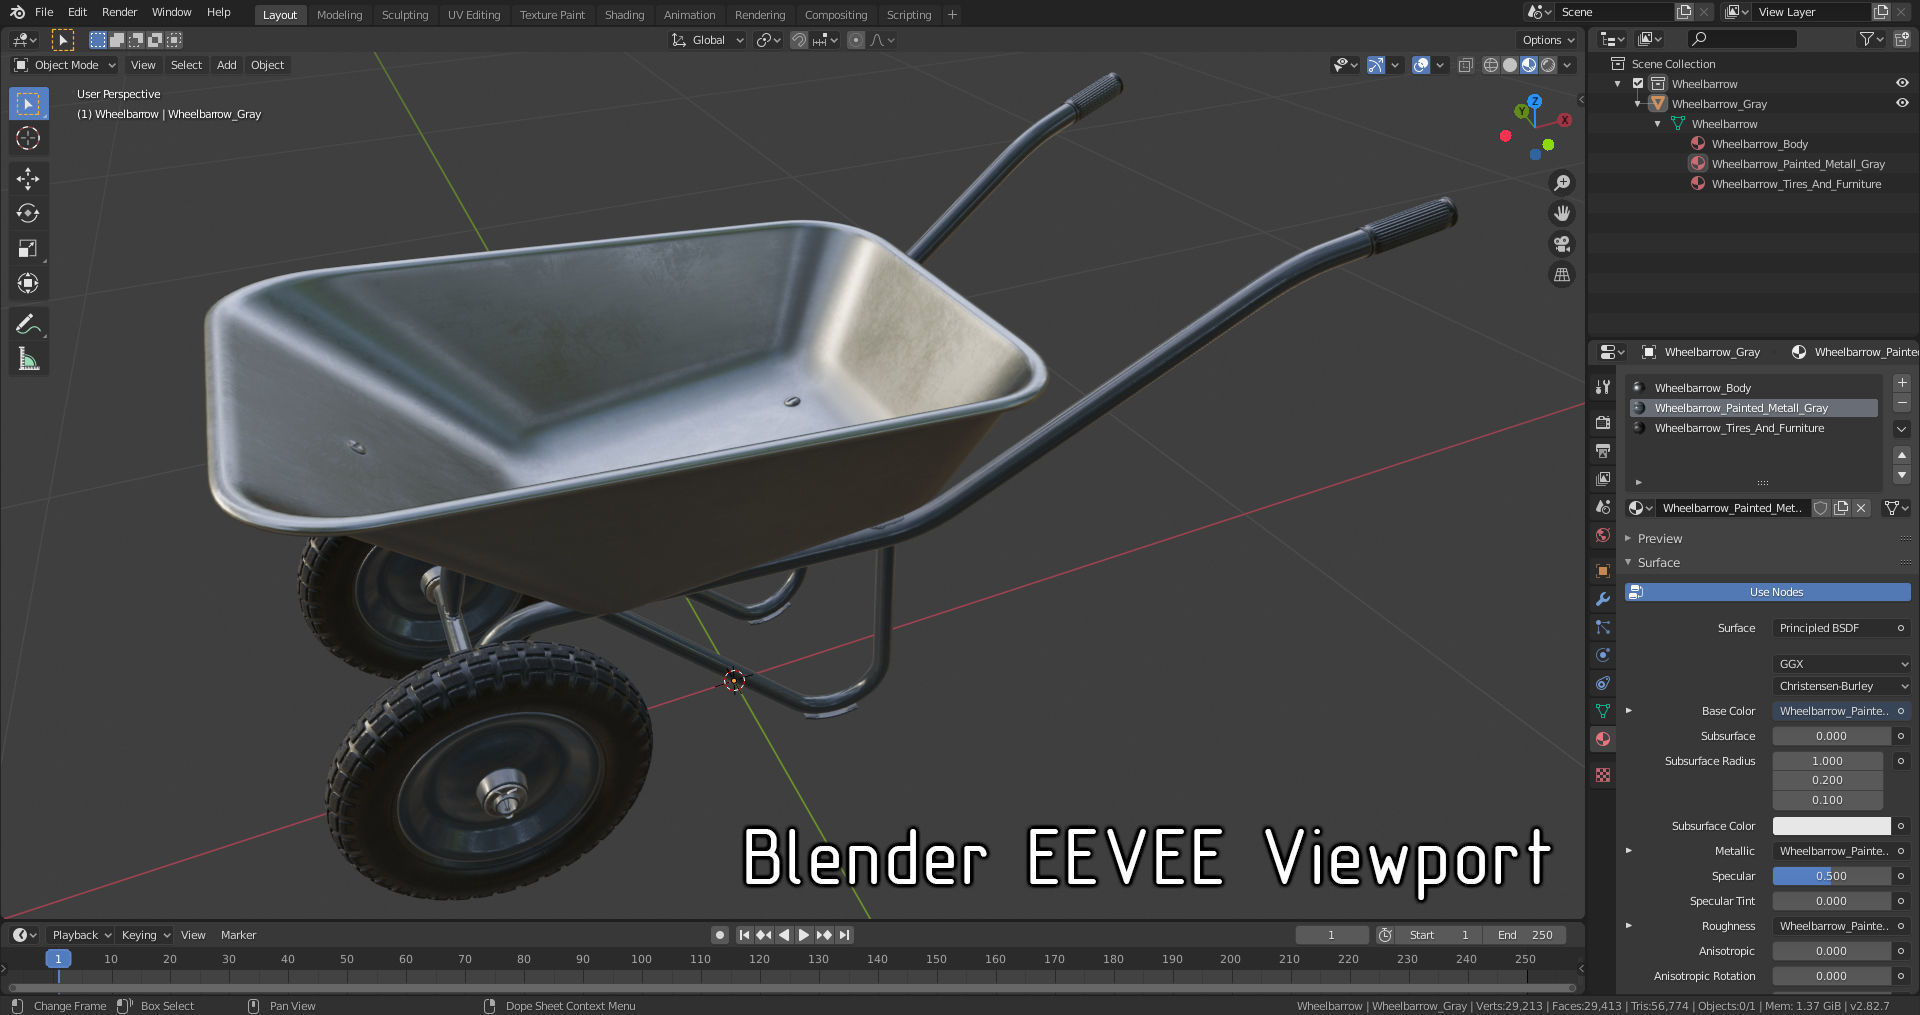
Task: Play the animation forward
Action: [x=804, y=935]
